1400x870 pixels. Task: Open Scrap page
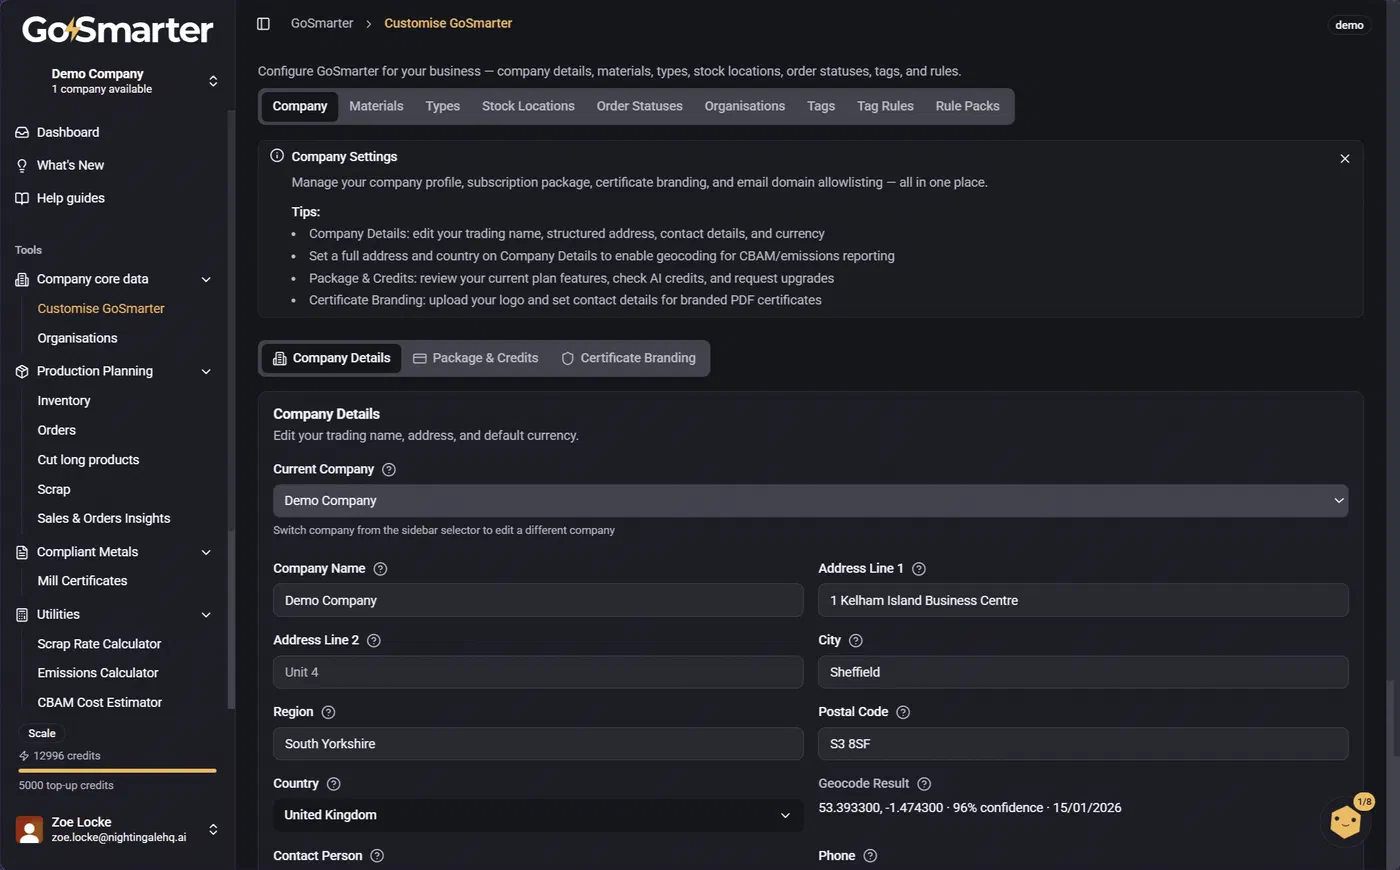54,489
